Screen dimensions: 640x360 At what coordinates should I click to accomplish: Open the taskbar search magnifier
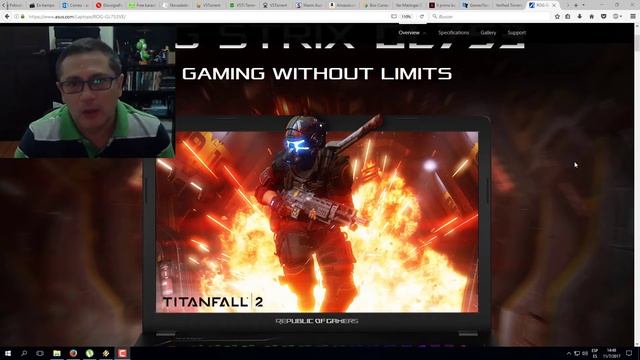pyautogui.click(x=24, y=353)
